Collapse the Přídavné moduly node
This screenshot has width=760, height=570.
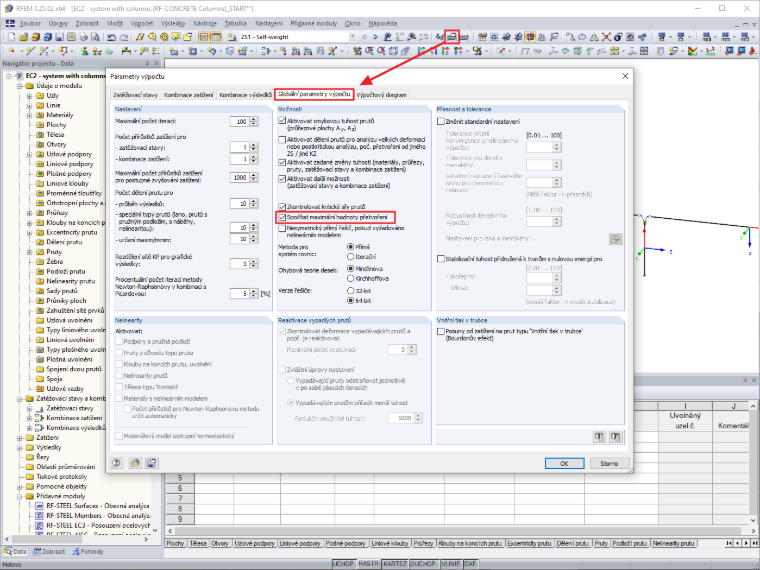click(x=20, y=496)
